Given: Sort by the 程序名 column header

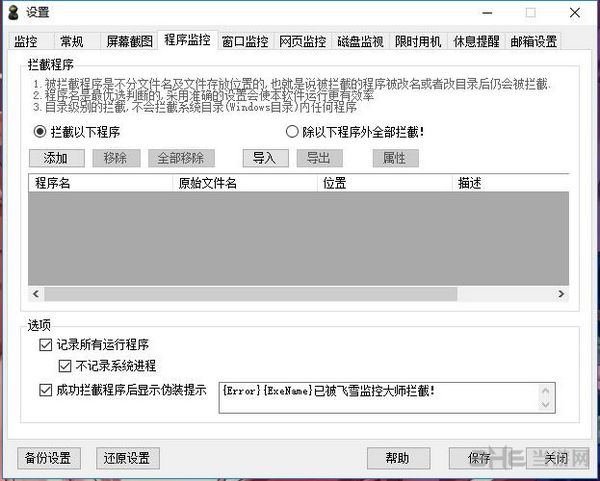Looking at the screenshot, I should tap(100, 183).
